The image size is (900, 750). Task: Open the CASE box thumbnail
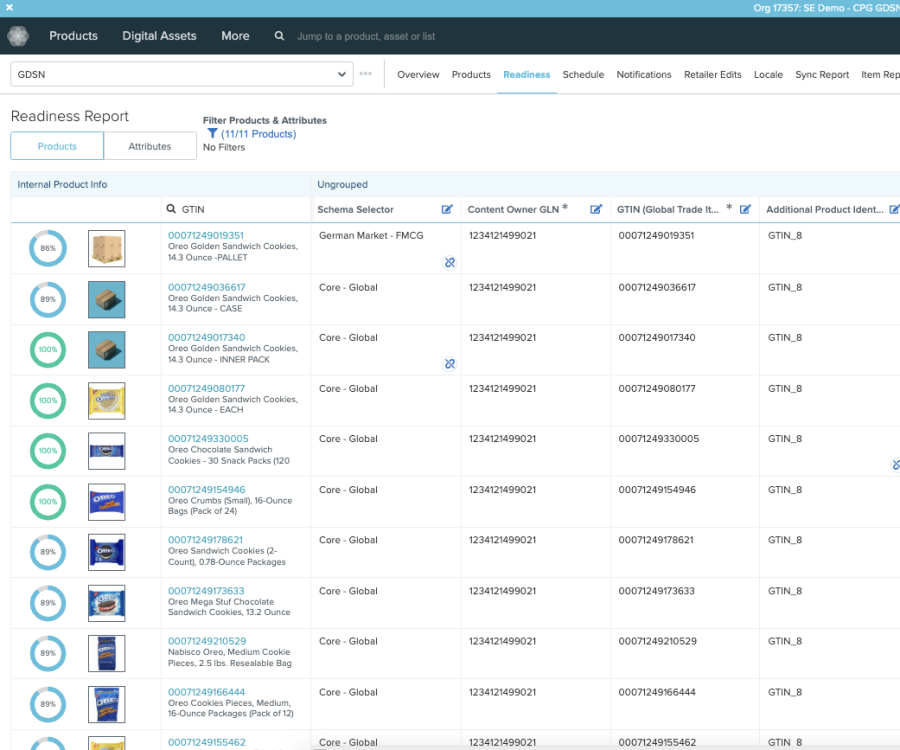click(107, 300)
